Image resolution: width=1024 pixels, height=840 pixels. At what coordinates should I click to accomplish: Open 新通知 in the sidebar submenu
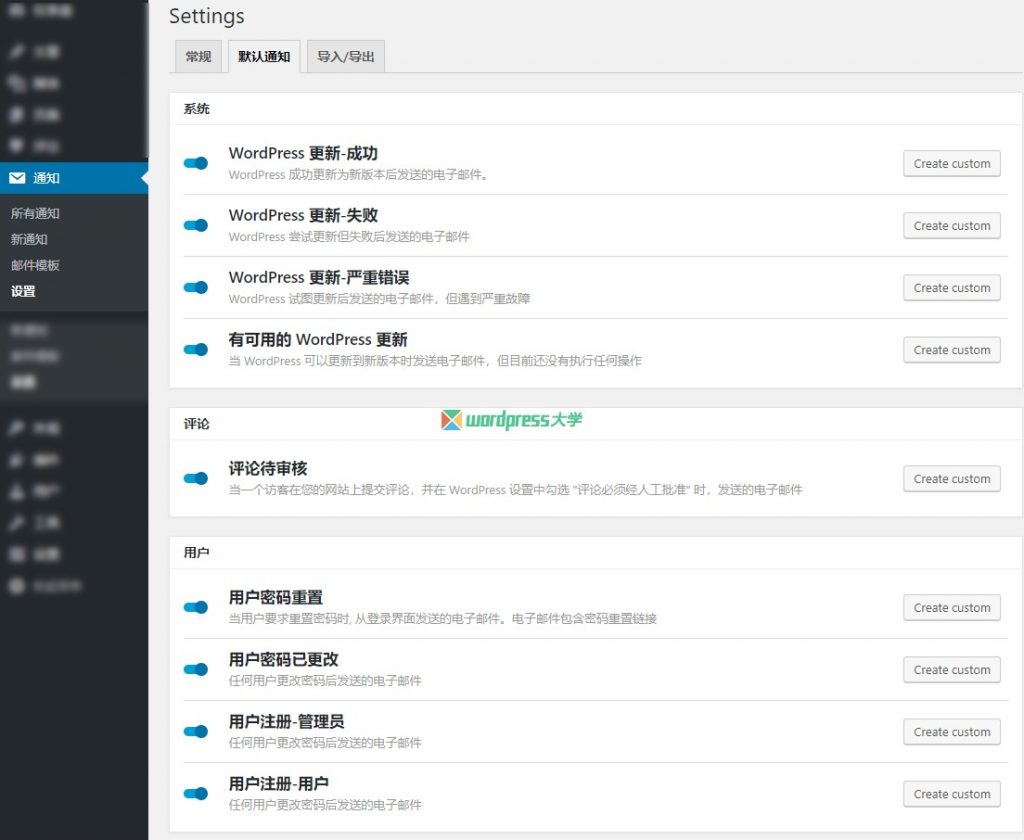[29, 239]
